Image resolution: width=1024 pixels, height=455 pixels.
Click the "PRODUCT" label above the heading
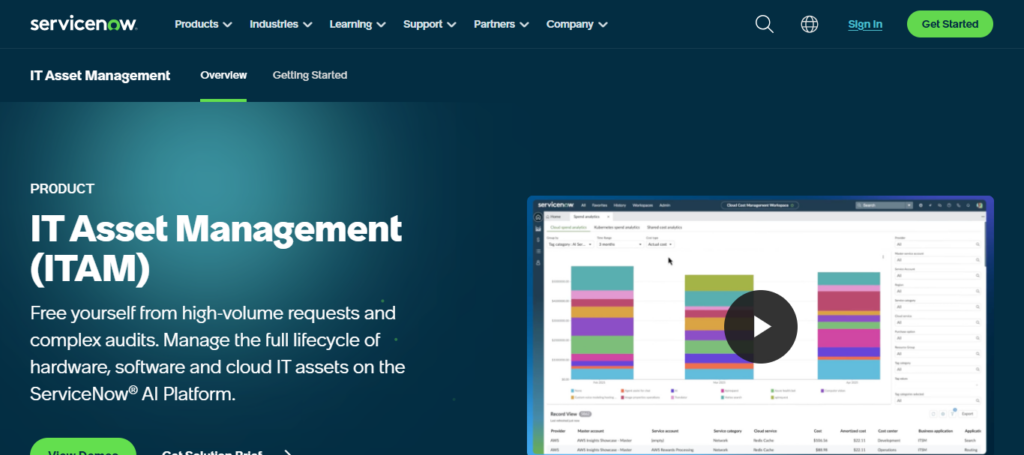(62, 189)
